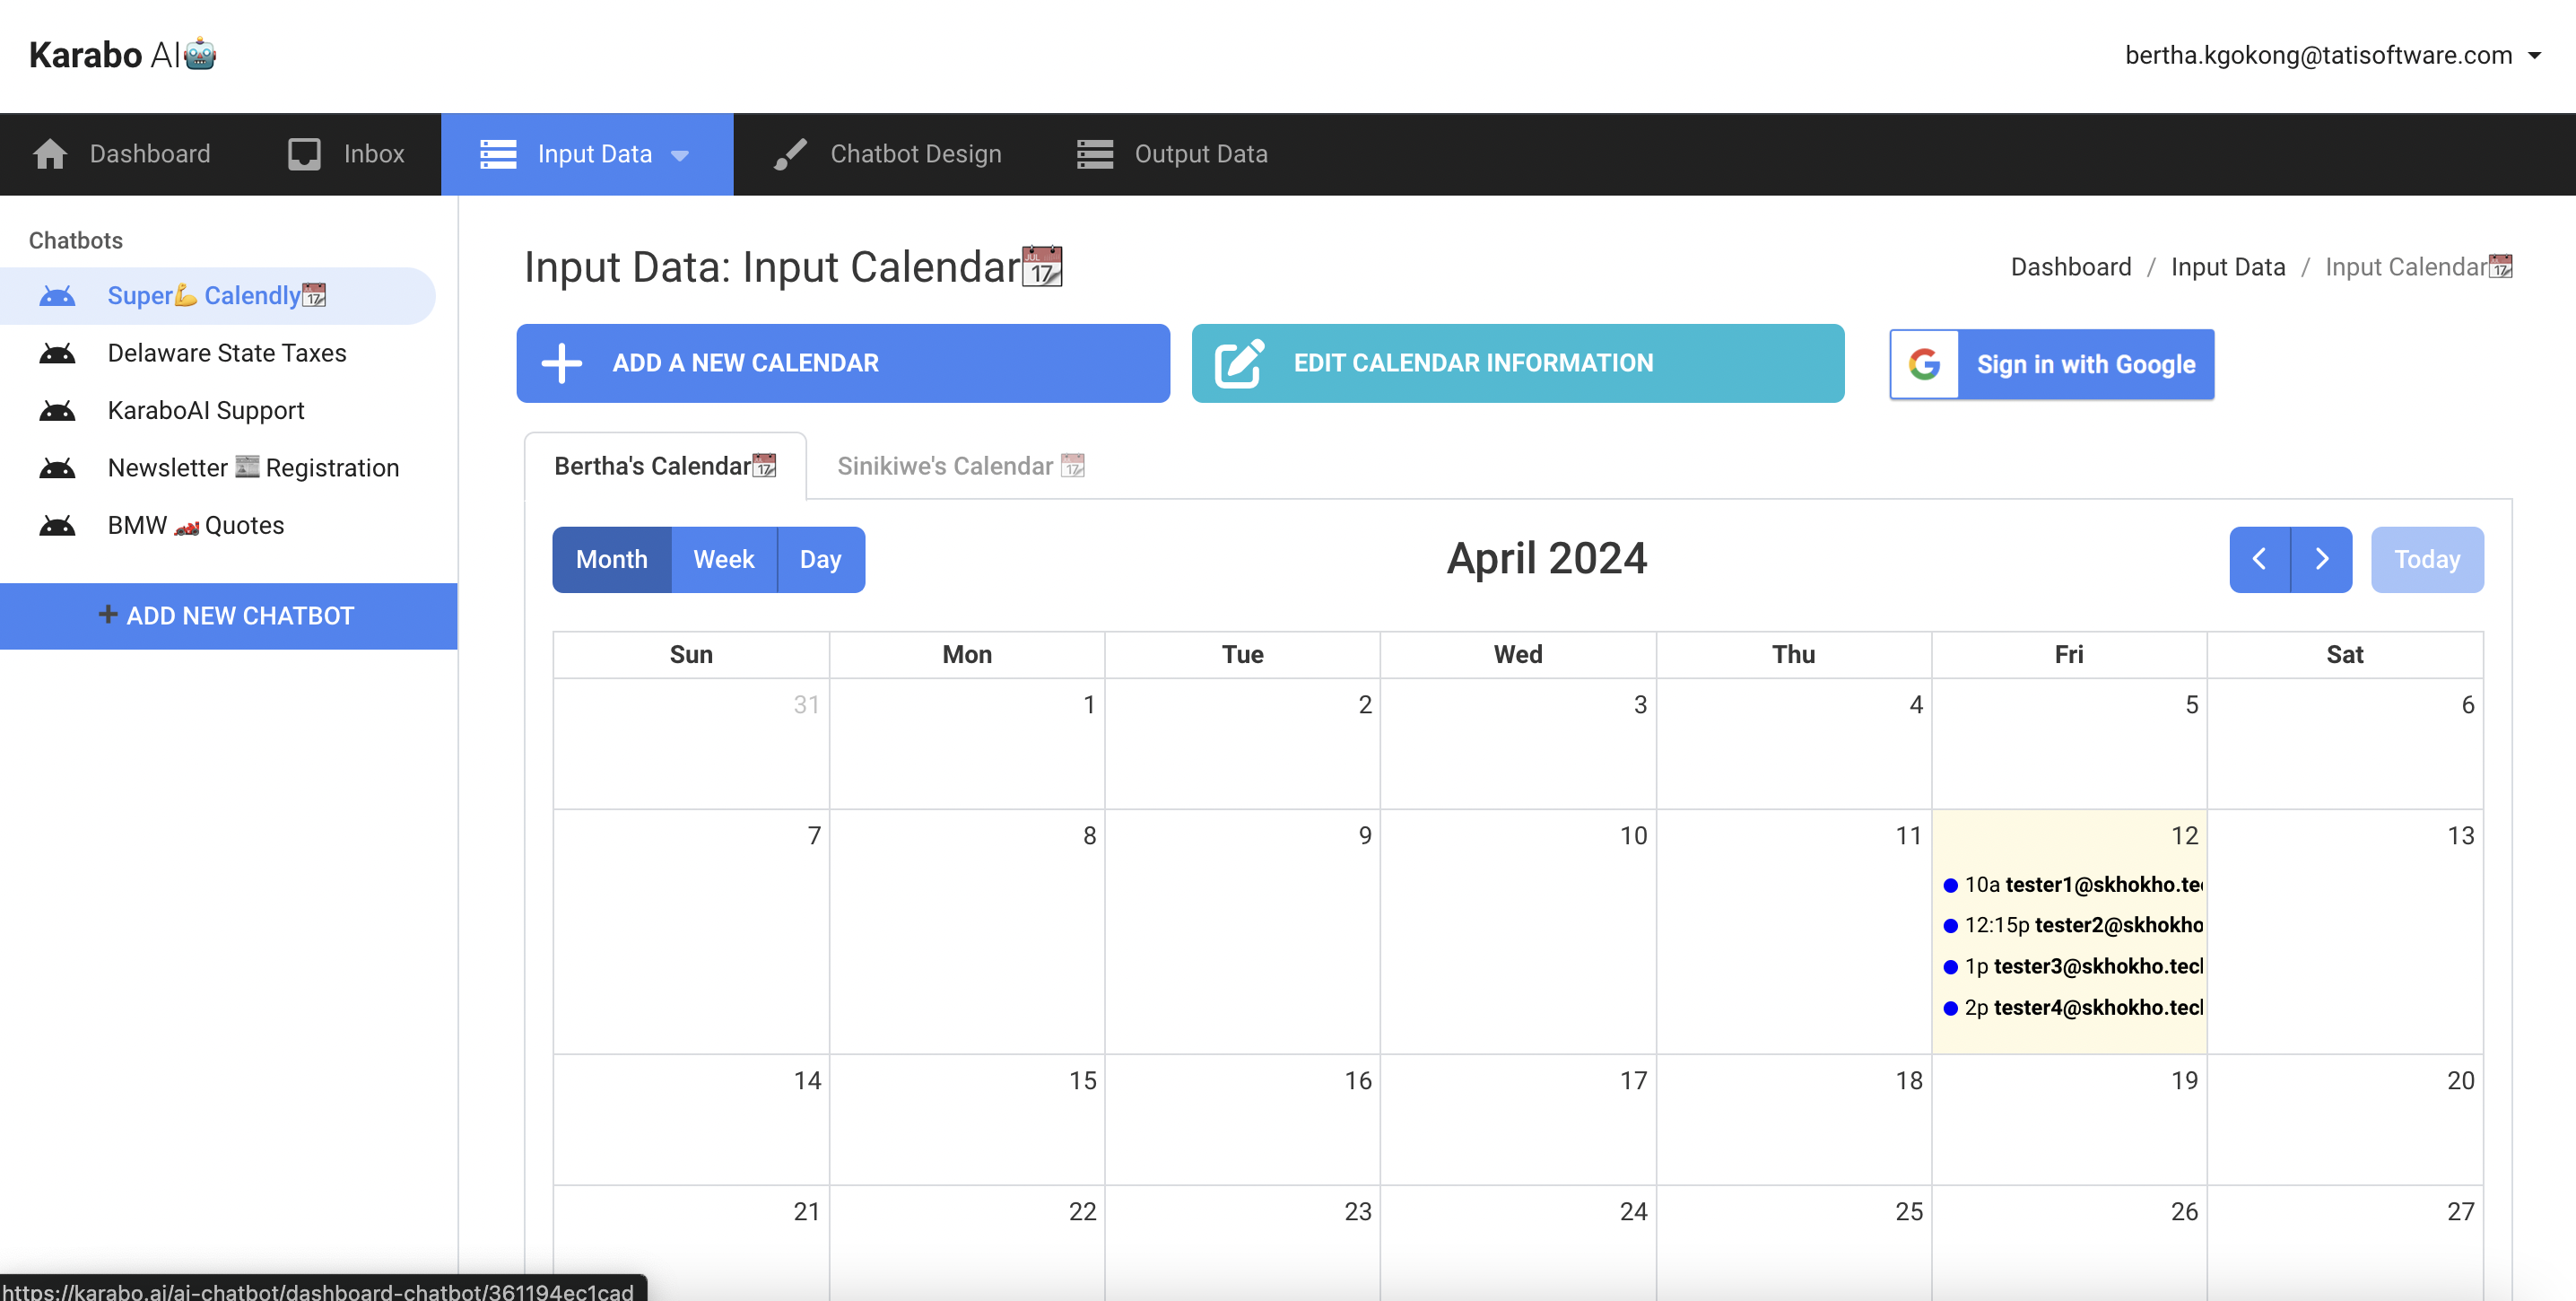The height and width of the screenshot is (1301, 2576).
Task: Select BMW Quotes chatbot in sidebar
Action: click(195, 525)
